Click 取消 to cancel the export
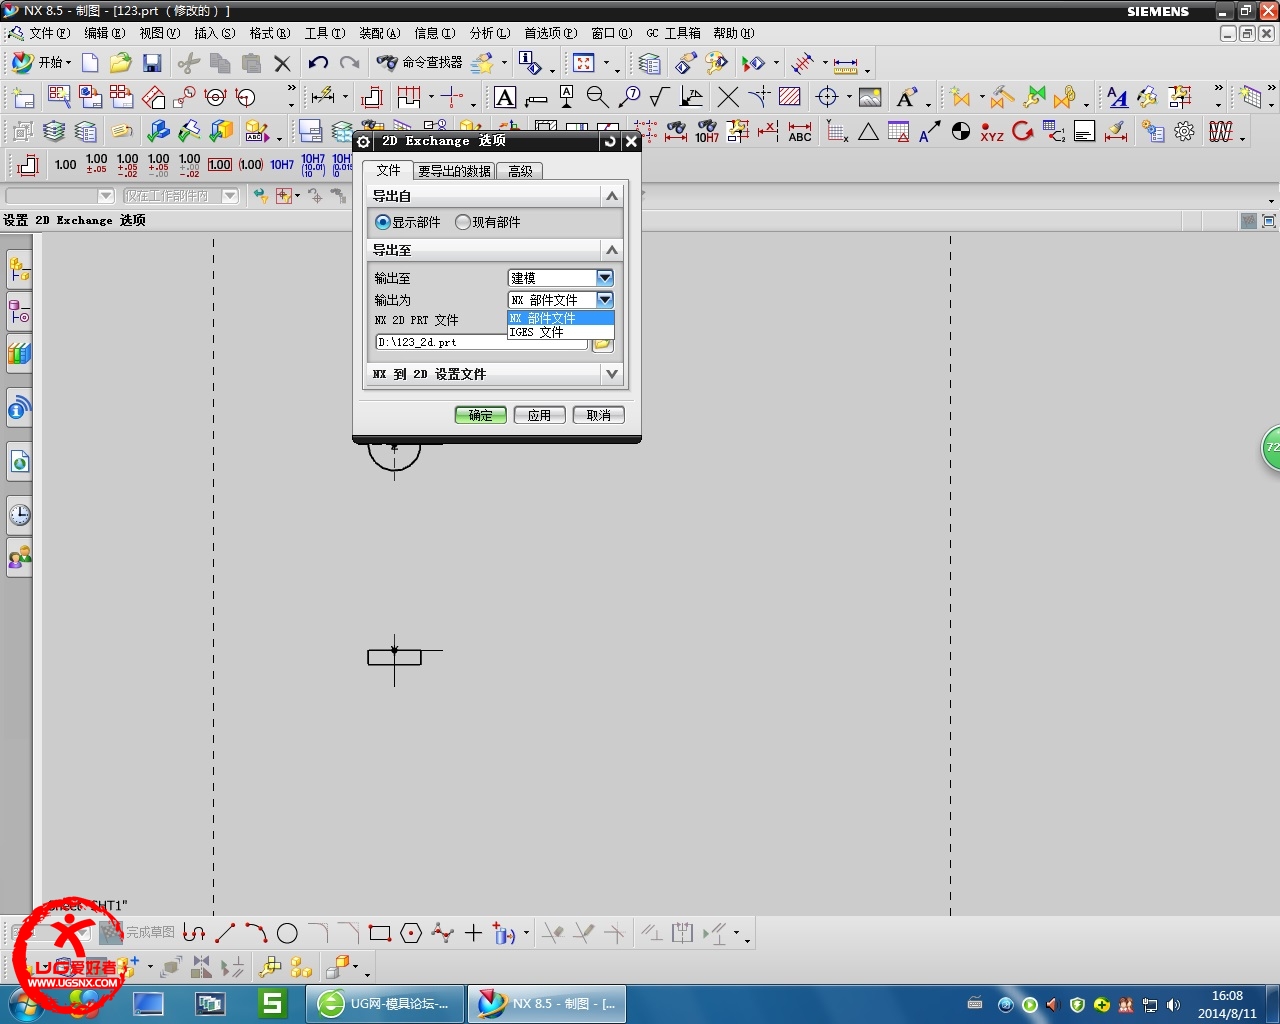This screenshot has width=1280, height=1024. [x=599, y=415]
